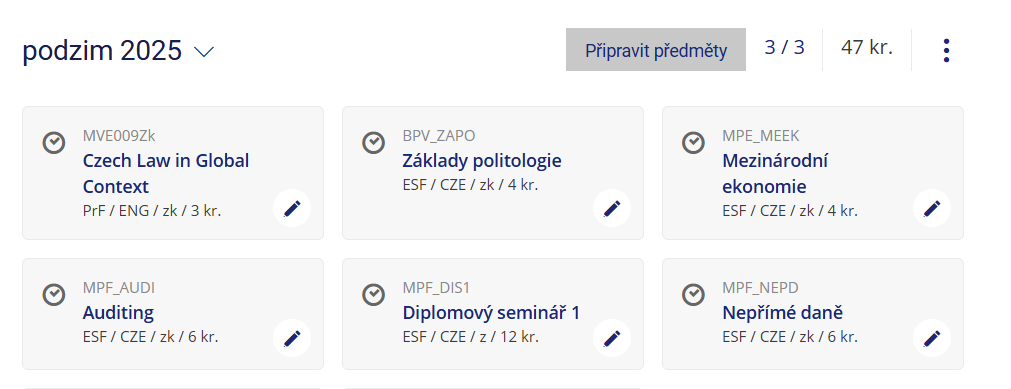Edit the Mezinárodní ekonomie course entry
Screen dimensions: 1011x389
coord(932,208)
